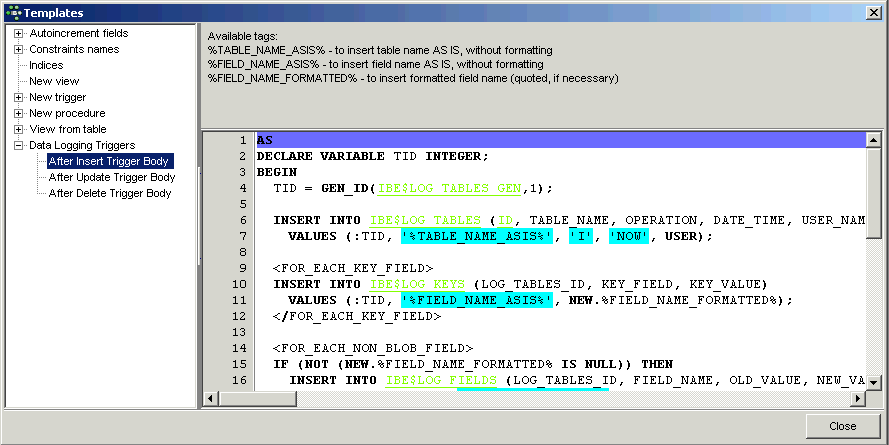Select Autoincrement fields in the tree
The height and width of the screenshot is (445, 889).
[79, 33]
